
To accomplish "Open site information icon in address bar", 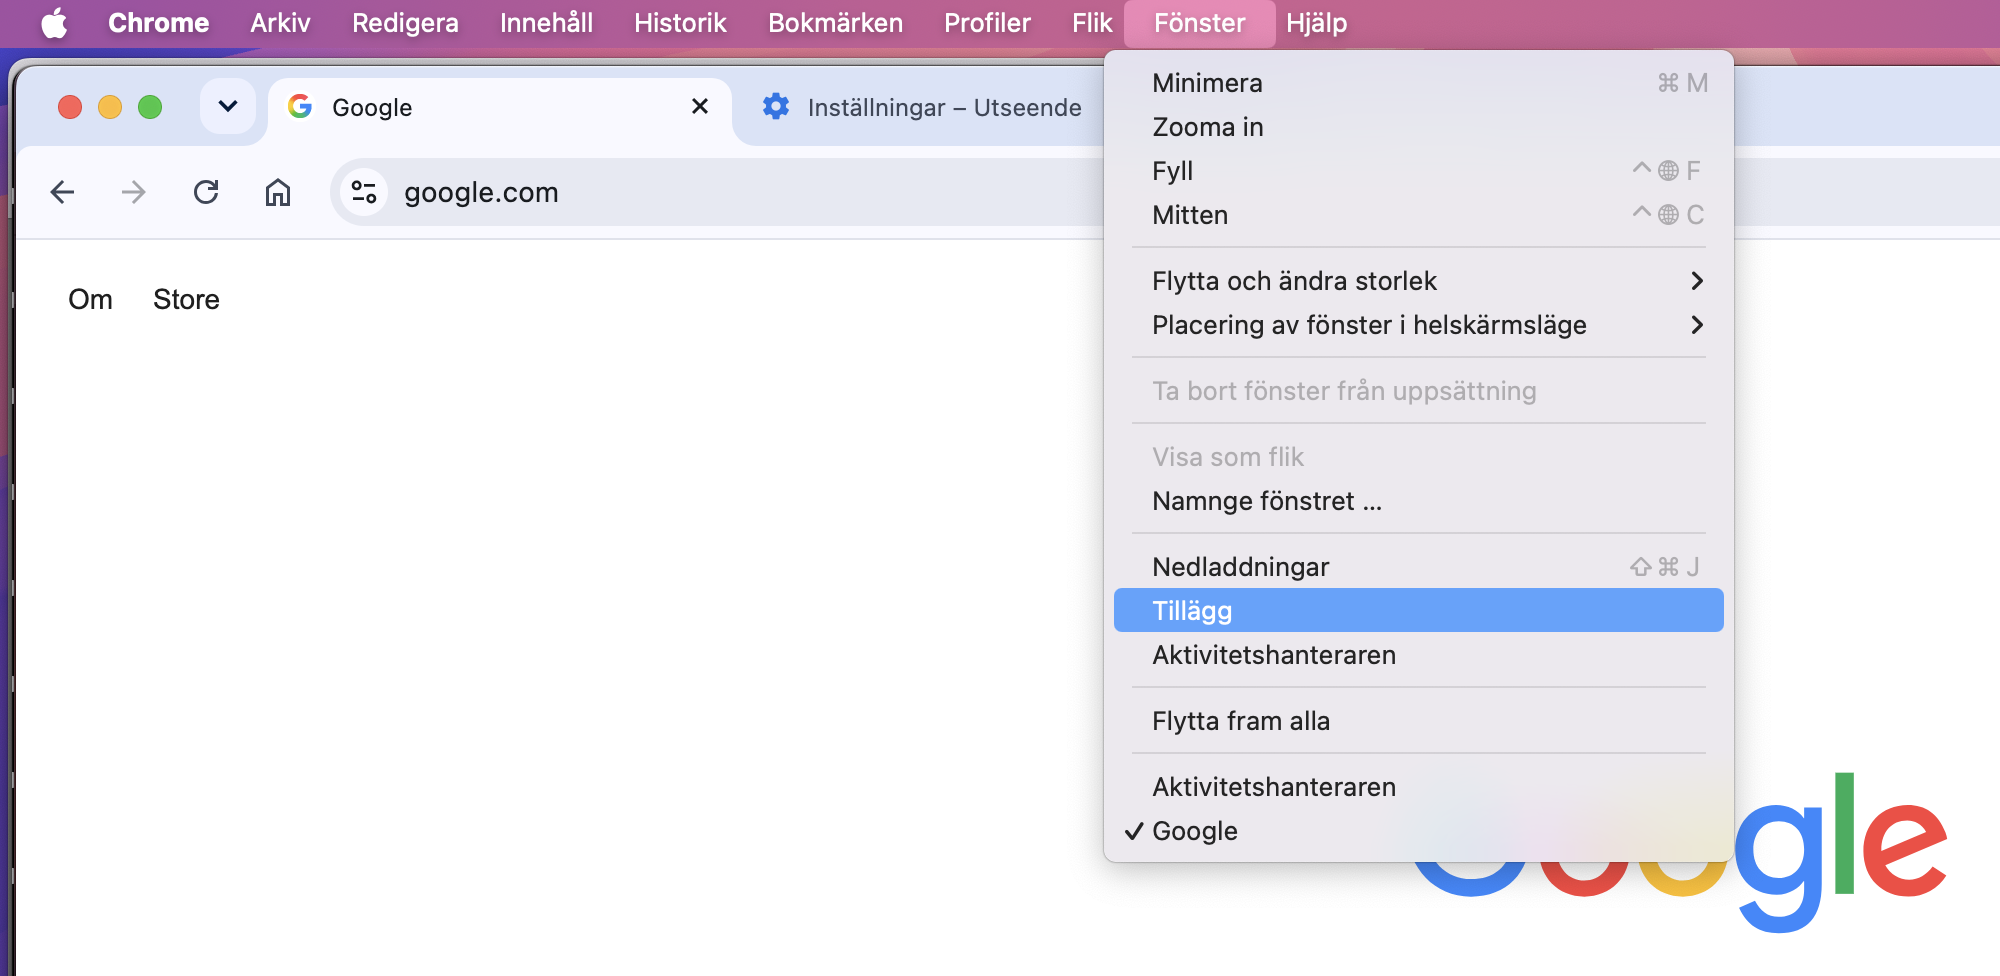I will coord(364,192).
